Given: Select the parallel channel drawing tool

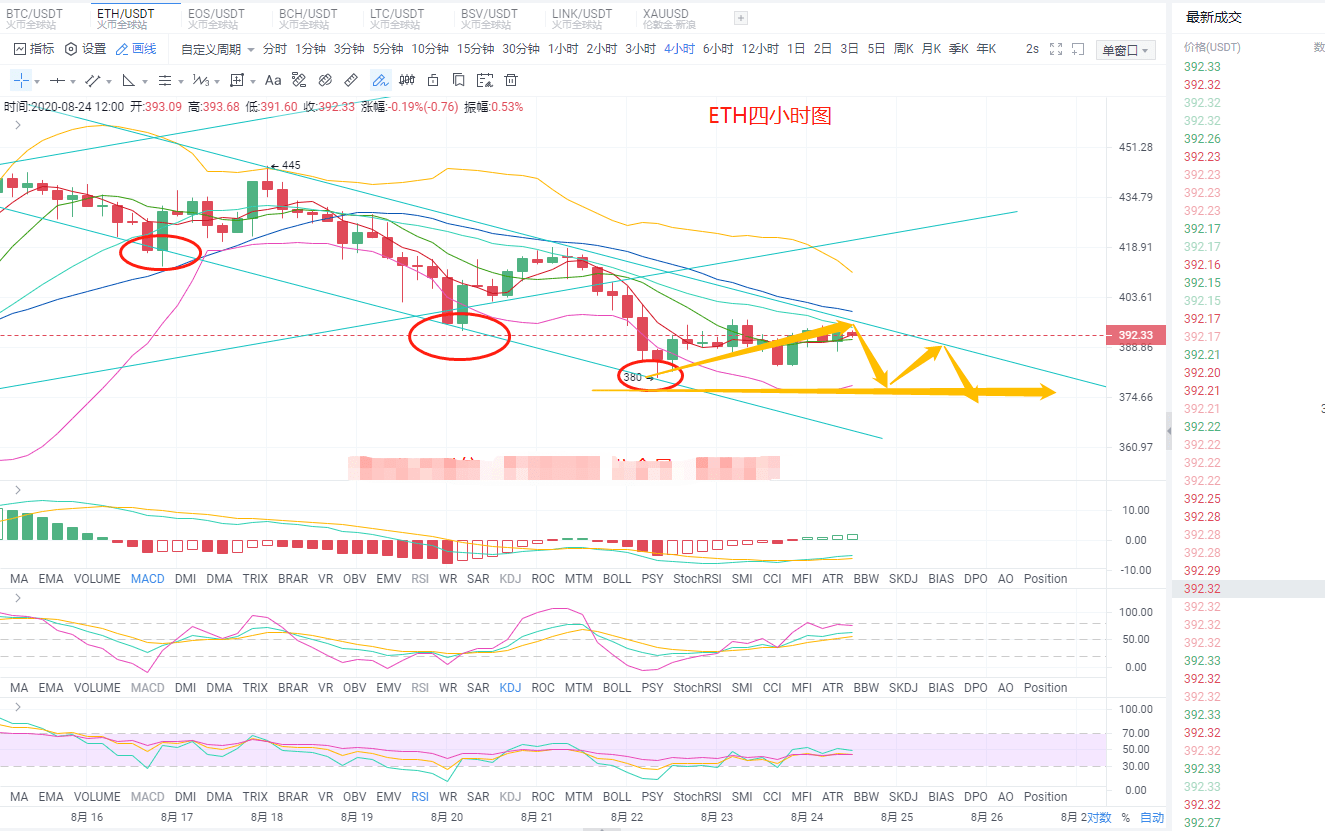Looking at the screenshot, I should click(x=92, y=80).
